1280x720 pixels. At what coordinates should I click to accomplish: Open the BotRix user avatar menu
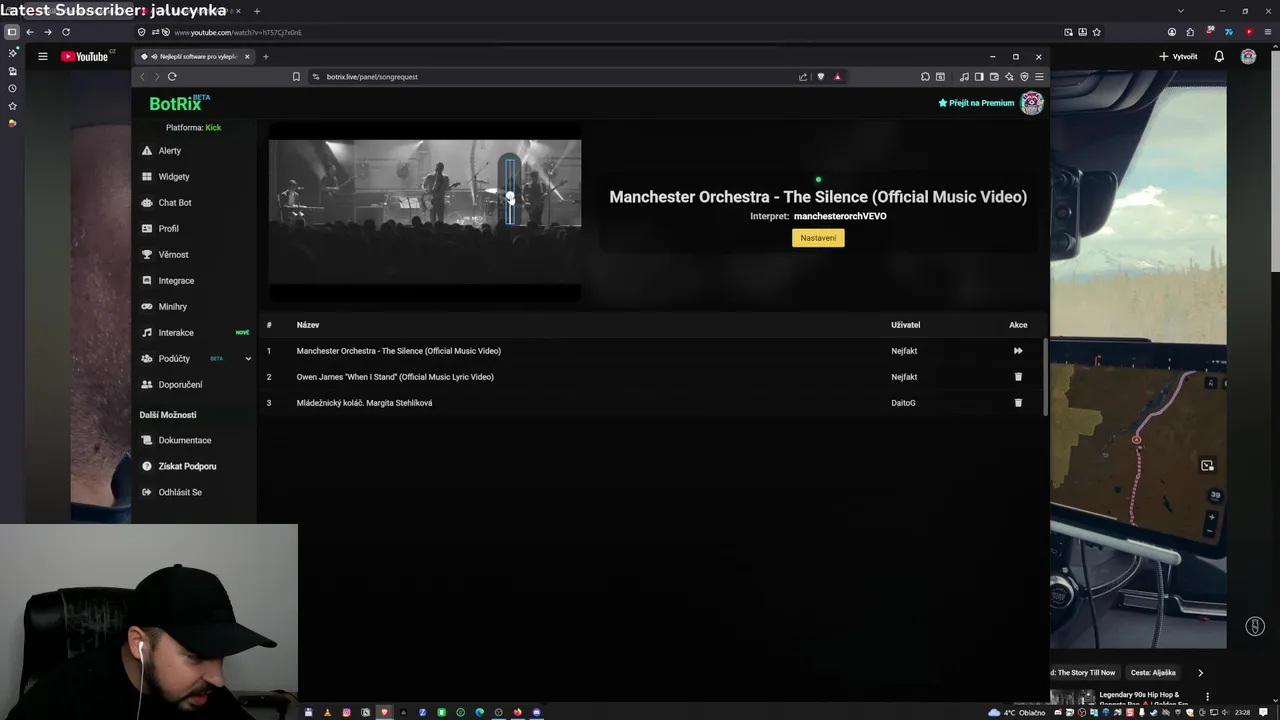click(1032, 103)
